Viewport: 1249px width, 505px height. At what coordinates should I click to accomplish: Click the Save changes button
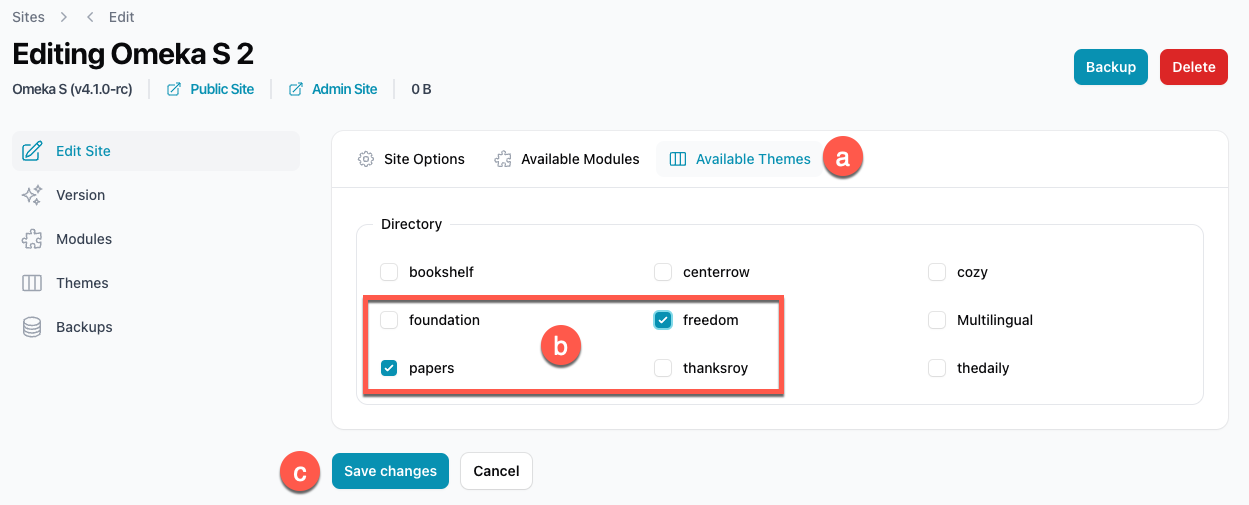click(390, 471)
